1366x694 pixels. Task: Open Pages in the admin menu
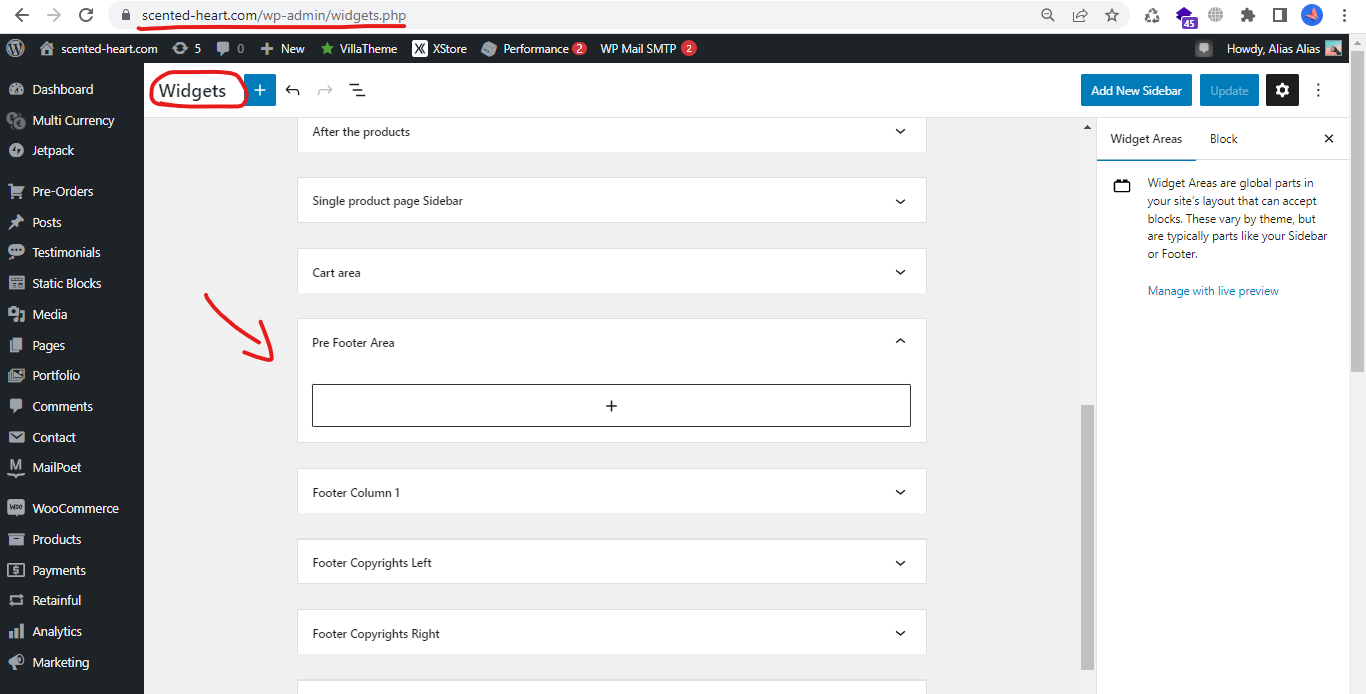click(x=48, y=345)
